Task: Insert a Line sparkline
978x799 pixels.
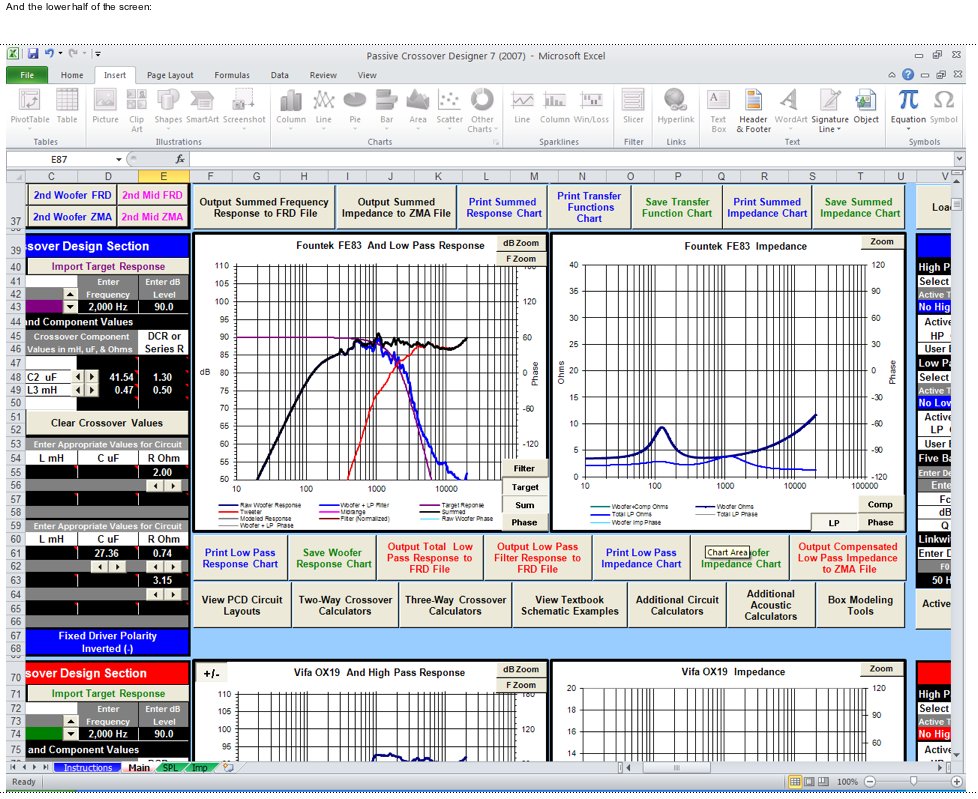Action: click(x=522, y=107)
